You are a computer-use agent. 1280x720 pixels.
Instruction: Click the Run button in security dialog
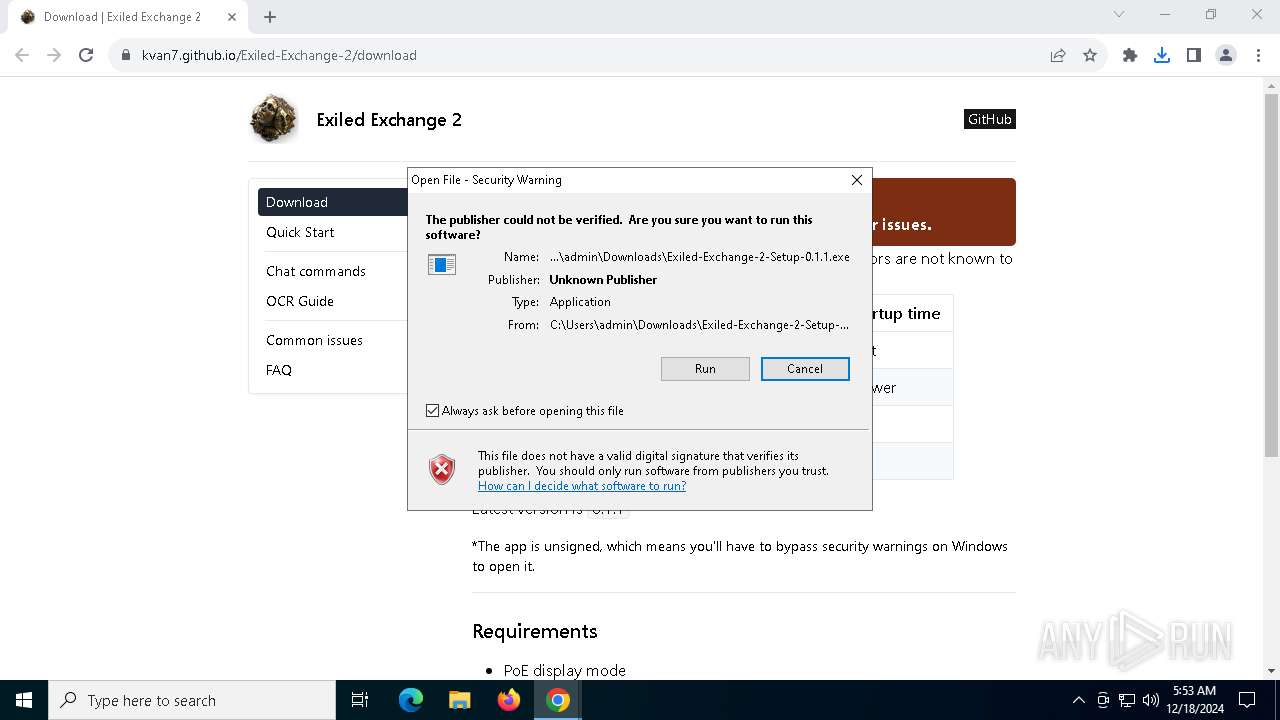click(705, 369)
